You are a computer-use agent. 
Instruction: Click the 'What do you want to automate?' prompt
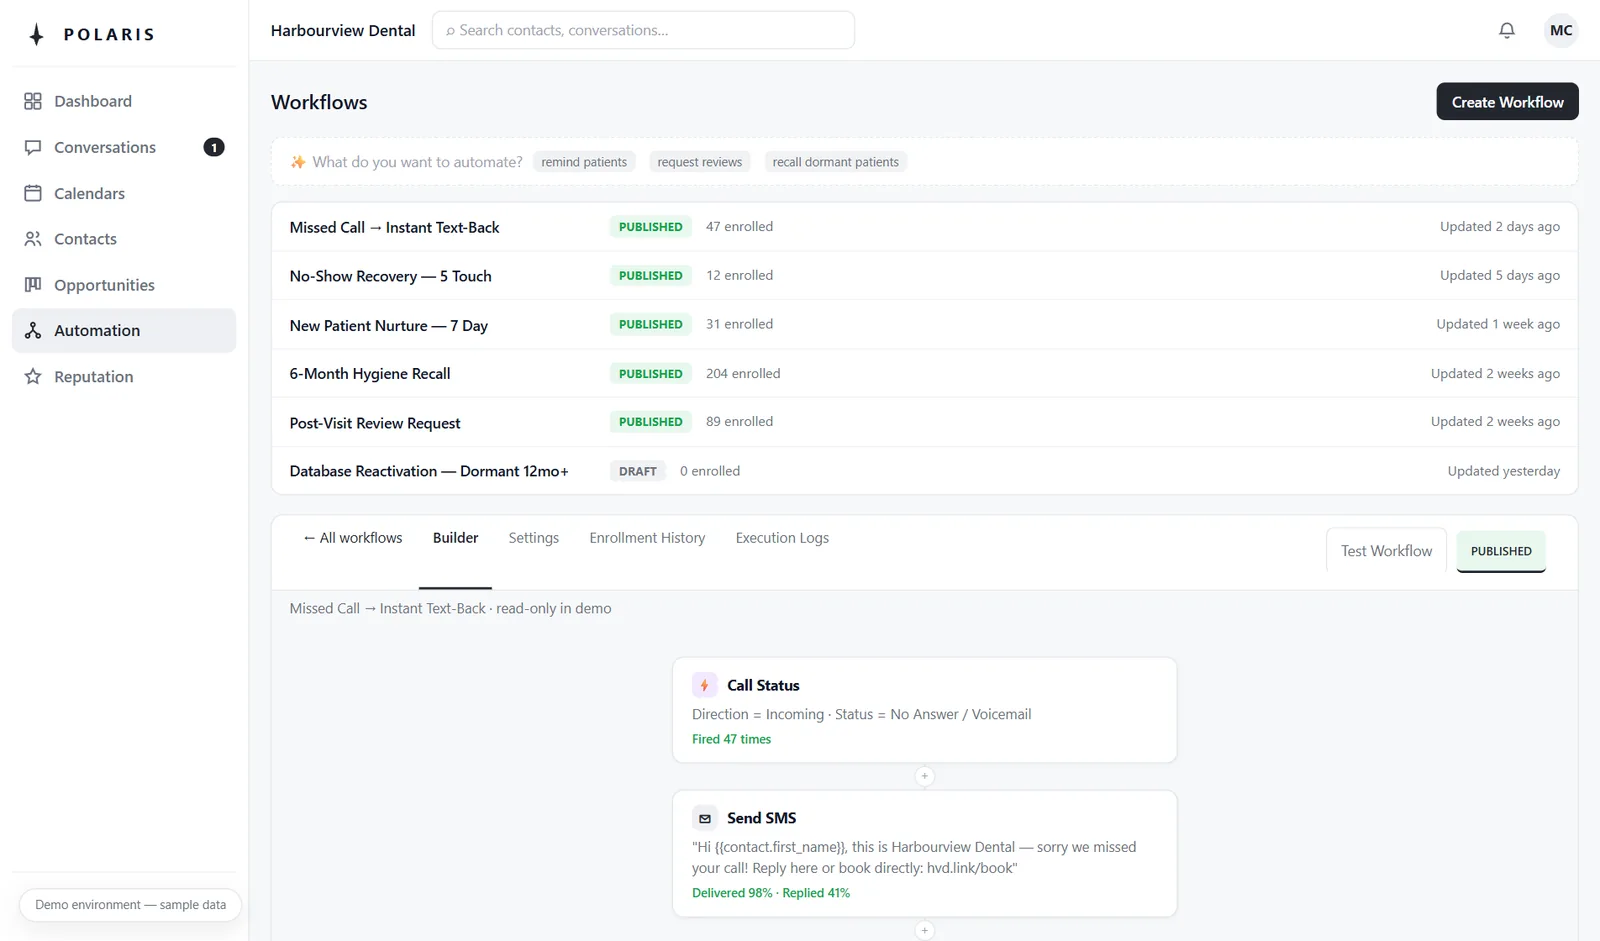click(417, 162)
